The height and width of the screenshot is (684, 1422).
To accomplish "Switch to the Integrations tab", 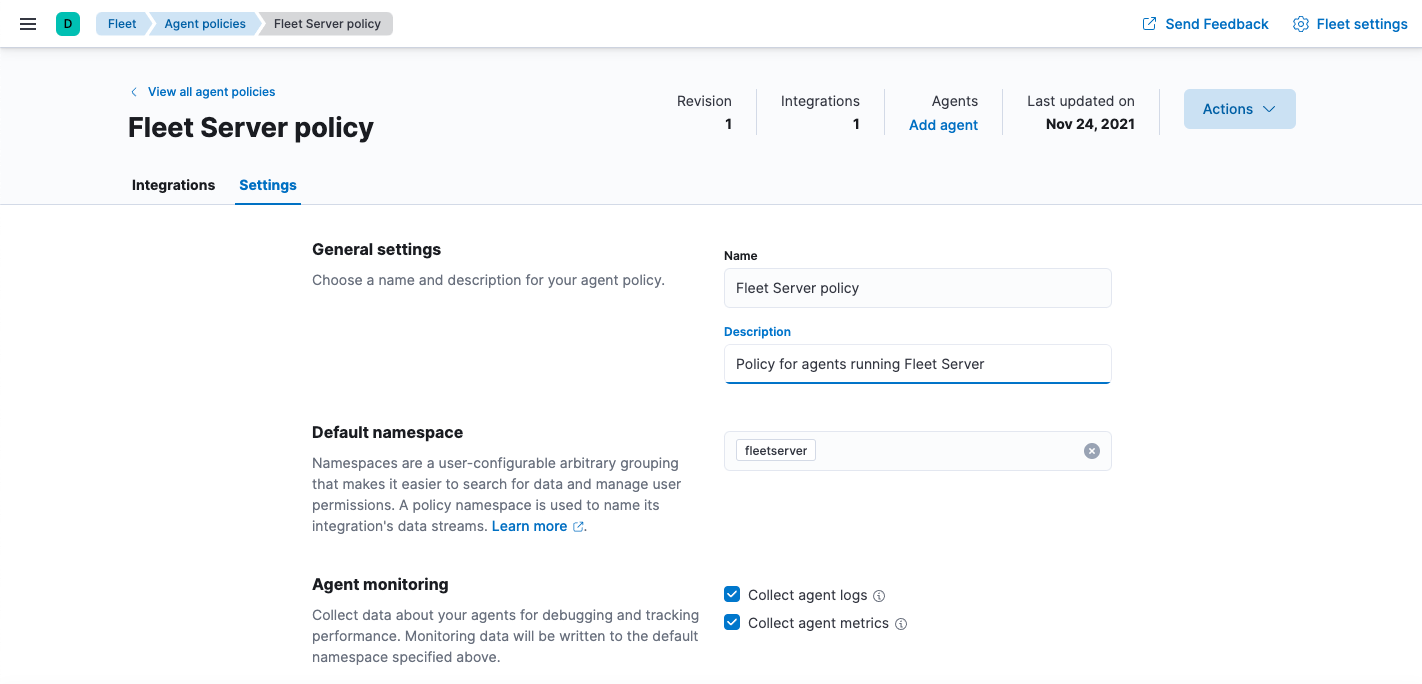I will click(173, 185).
